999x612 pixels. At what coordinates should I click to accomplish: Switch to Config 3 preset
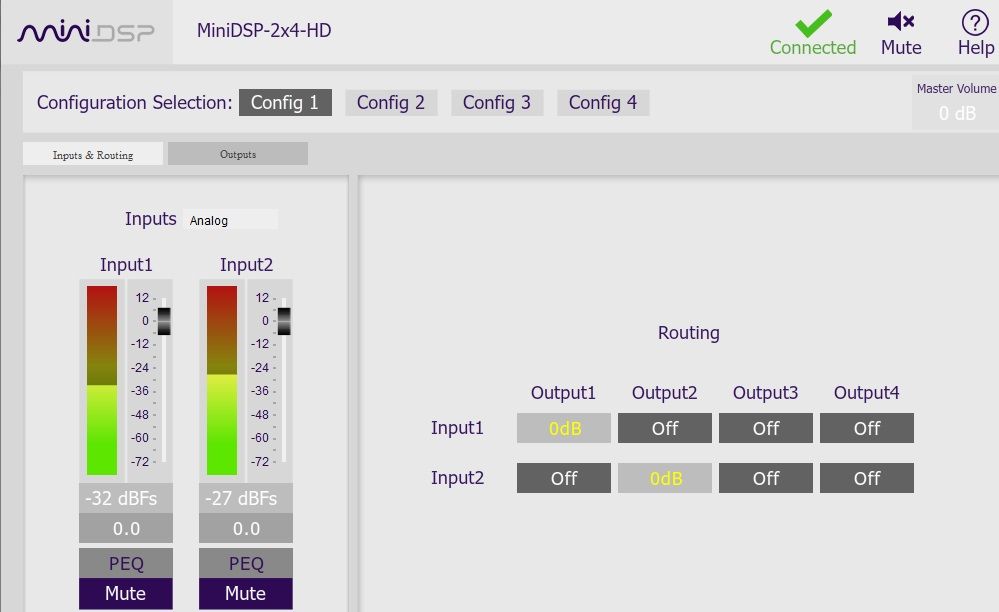(x=497, y=103)
